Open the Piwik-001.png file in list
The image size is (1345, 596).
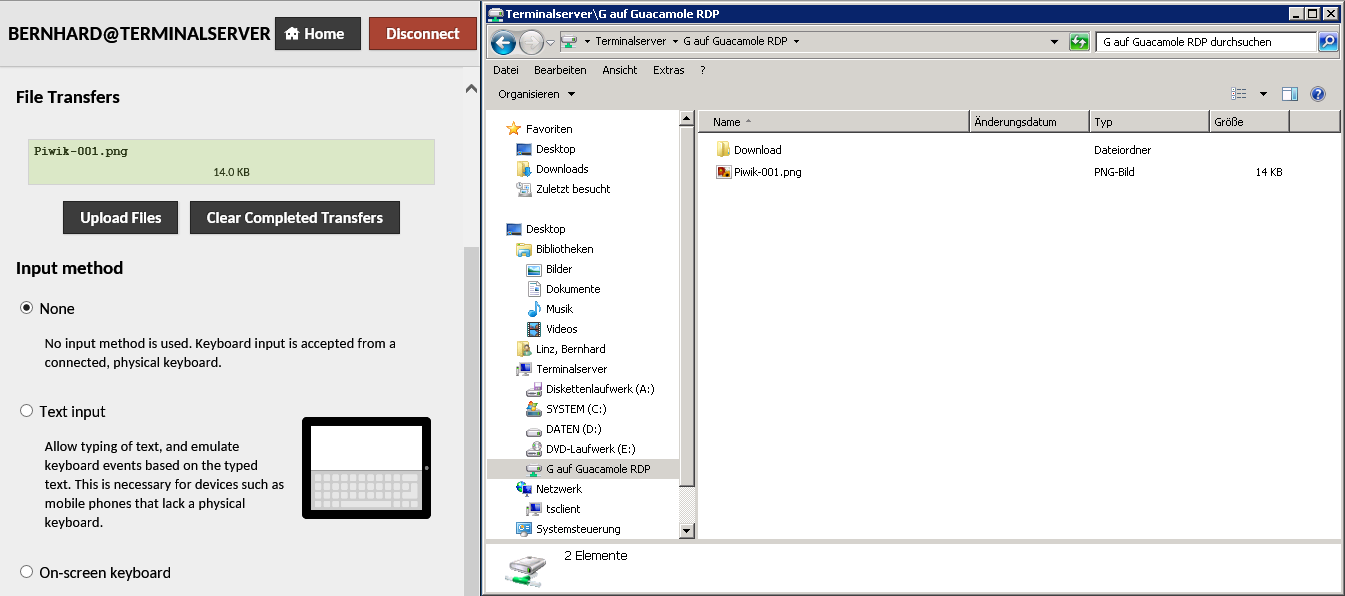pyautogui.click(x=767, y=172)
